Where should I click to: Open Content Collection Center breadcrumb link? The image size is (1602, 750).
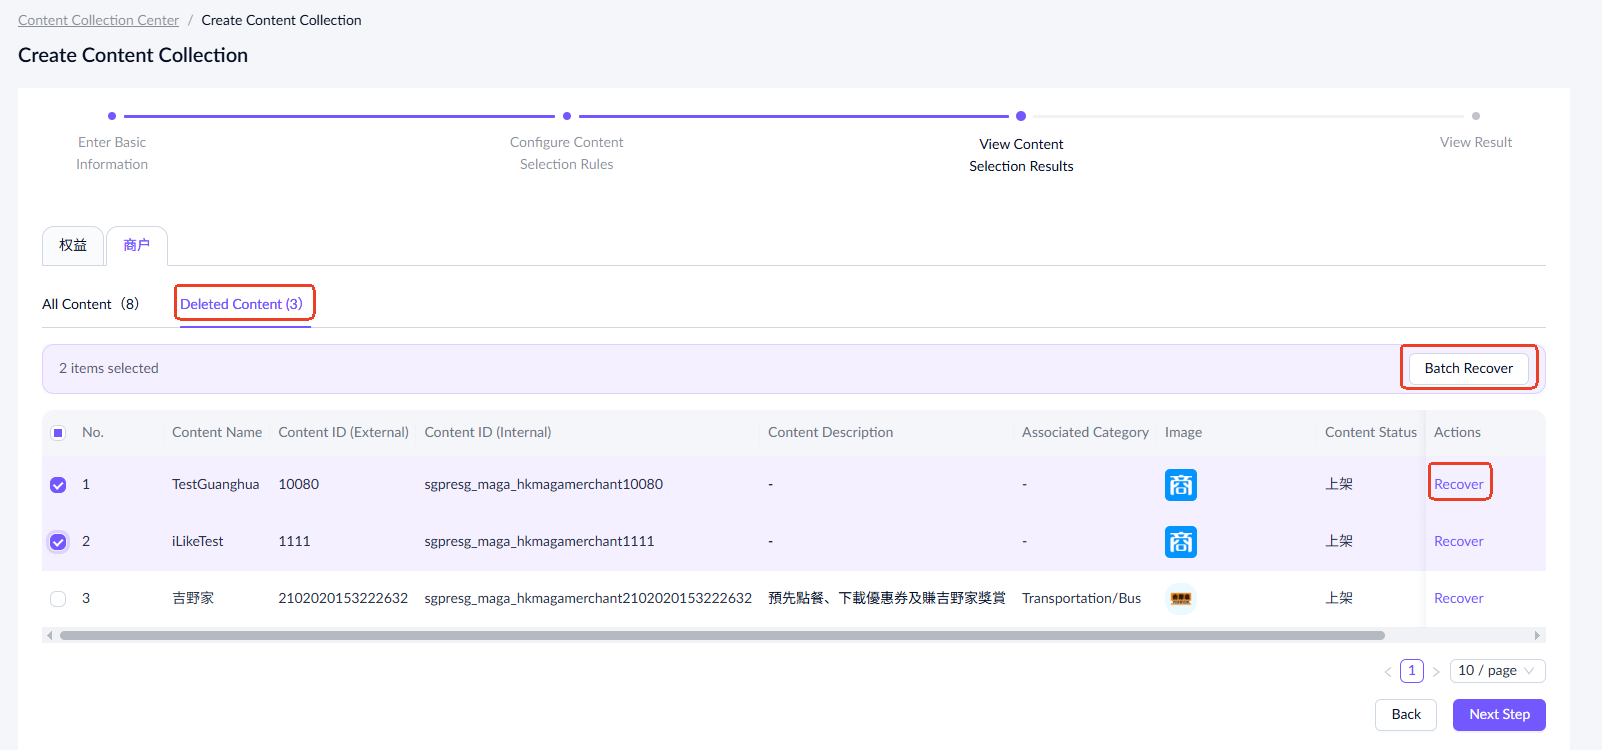(x=98, y=20)
